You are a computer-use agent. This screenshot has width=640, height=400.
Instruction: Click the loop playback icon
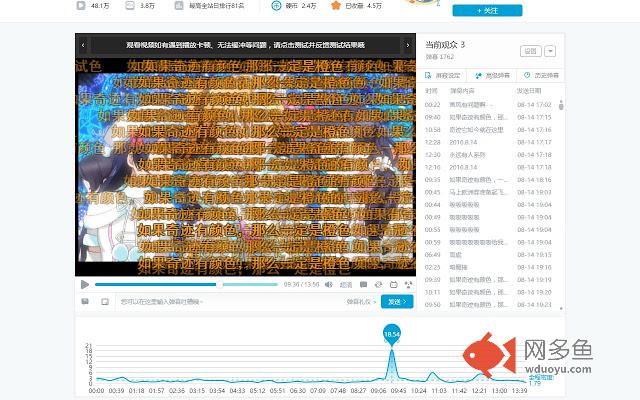[x=378, y=284]
